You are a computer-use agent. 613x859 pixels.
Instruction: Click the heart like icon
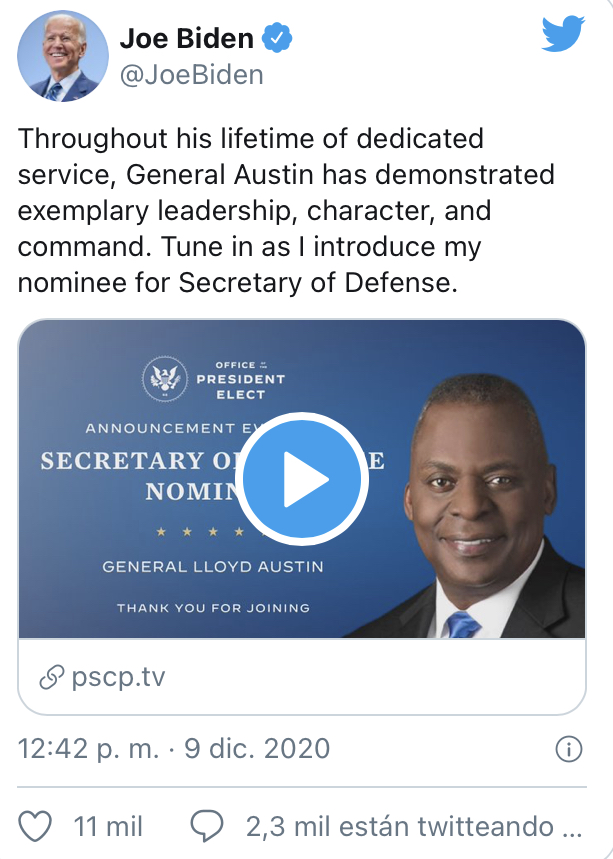tap(35, 825)
